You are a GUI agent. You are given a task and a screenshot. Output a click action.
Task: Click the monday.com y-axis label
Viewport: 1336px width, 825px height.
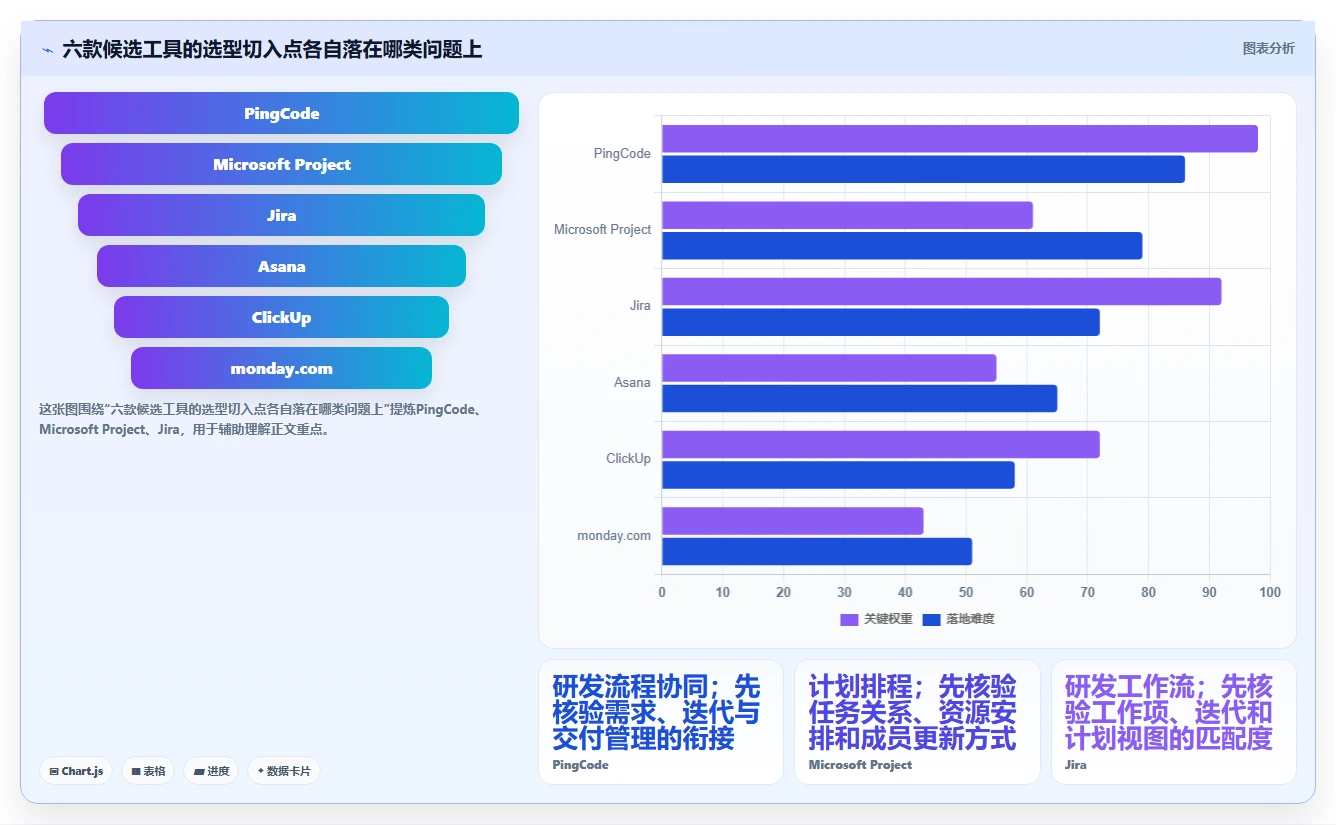(x=614, y=535)
